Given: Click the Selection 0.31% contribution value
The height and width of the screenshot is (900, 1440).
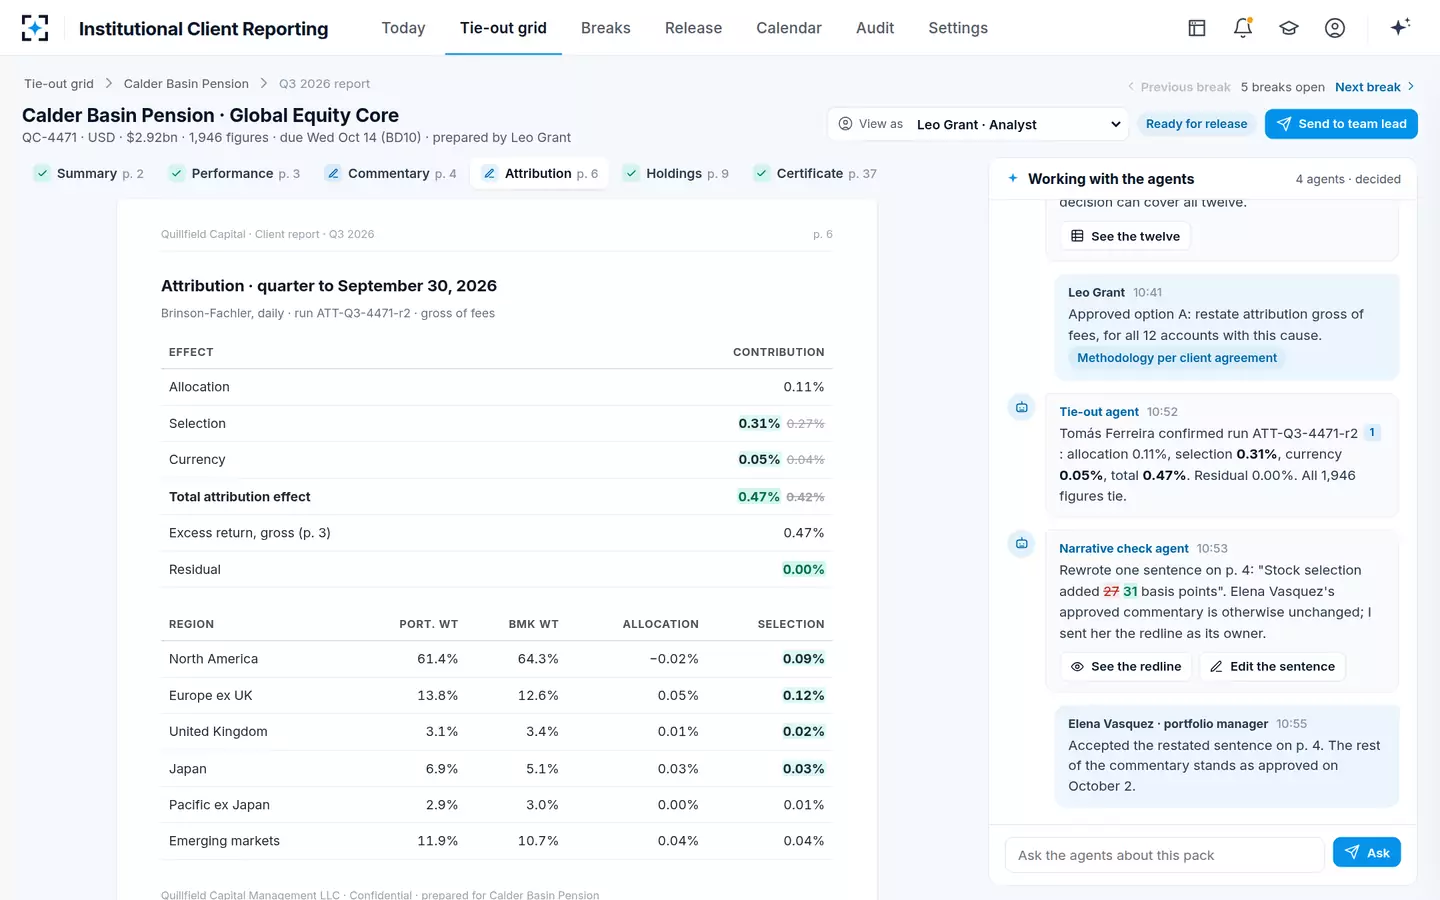Looking at the screenshot, I should (x=759, y=423).
